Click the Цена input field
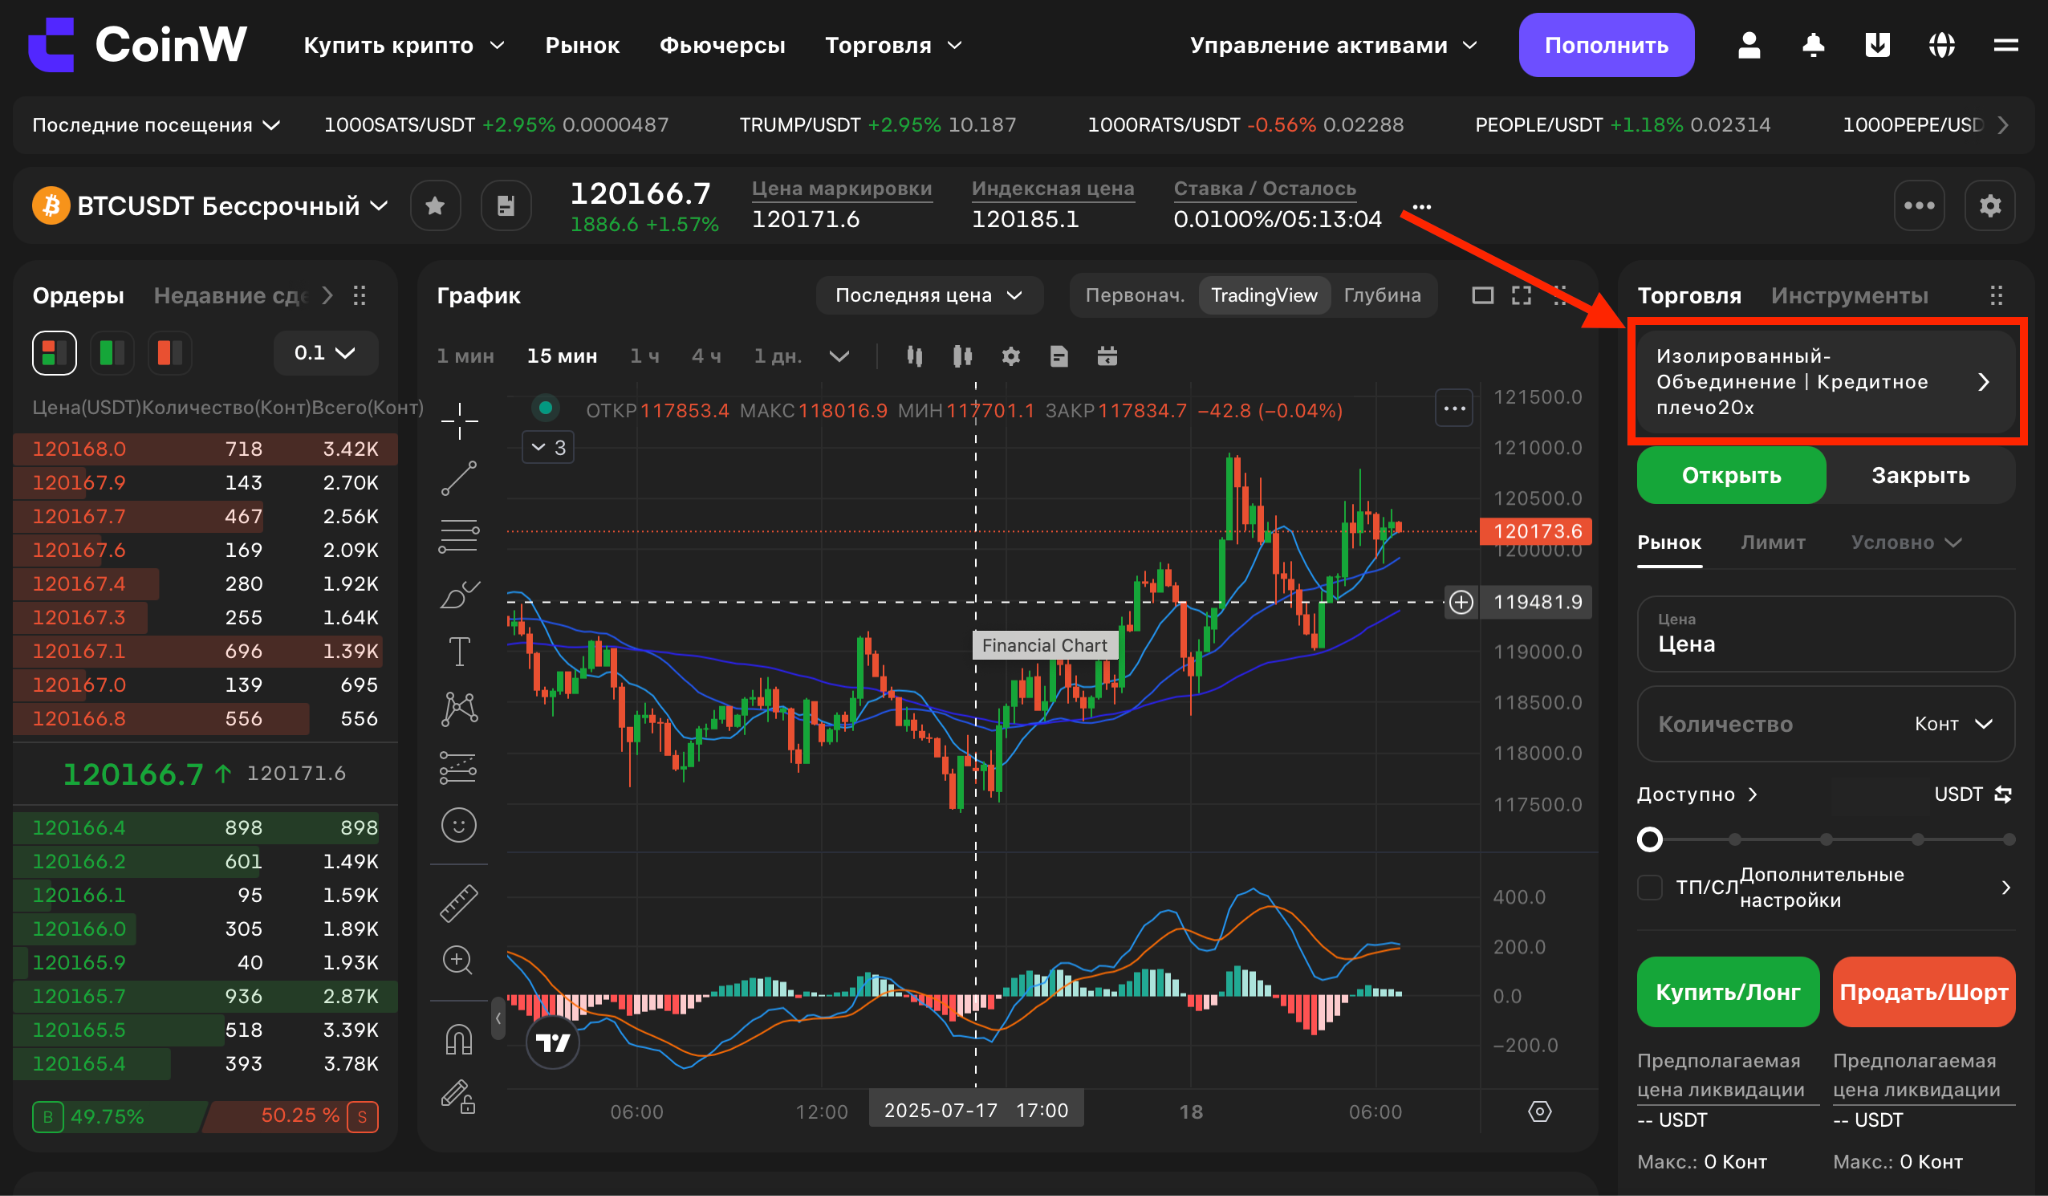Viewport: 2048px width, 1196px height. click(1825, 634)
